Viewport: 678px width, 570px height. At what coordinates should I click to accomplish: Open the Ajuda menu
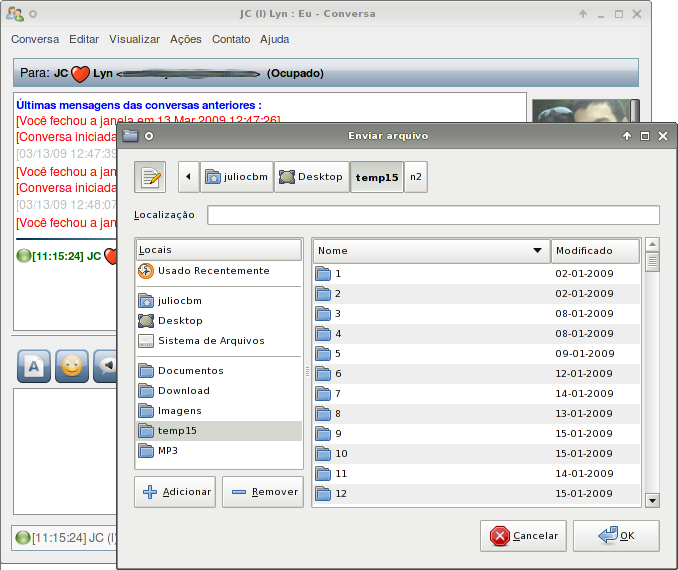(x=275, y=39)
